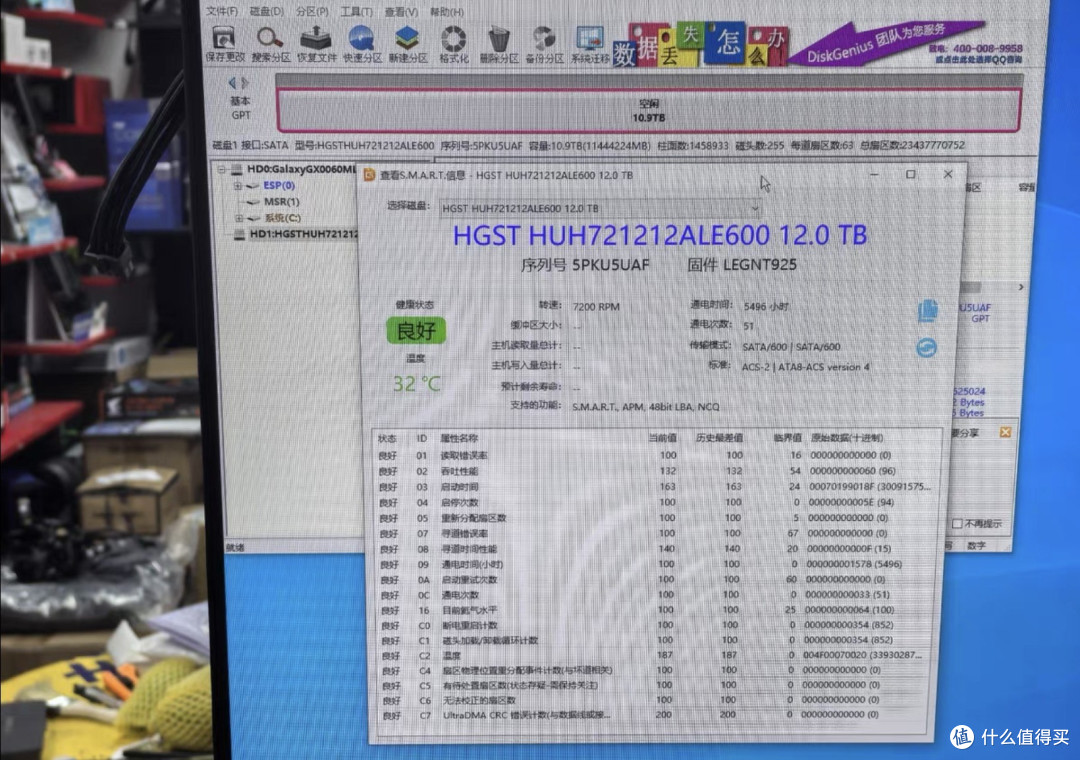The width and height of the screenshot is (1080, 760).
Task: Open the 分区(P) menu
Action: 312,12
